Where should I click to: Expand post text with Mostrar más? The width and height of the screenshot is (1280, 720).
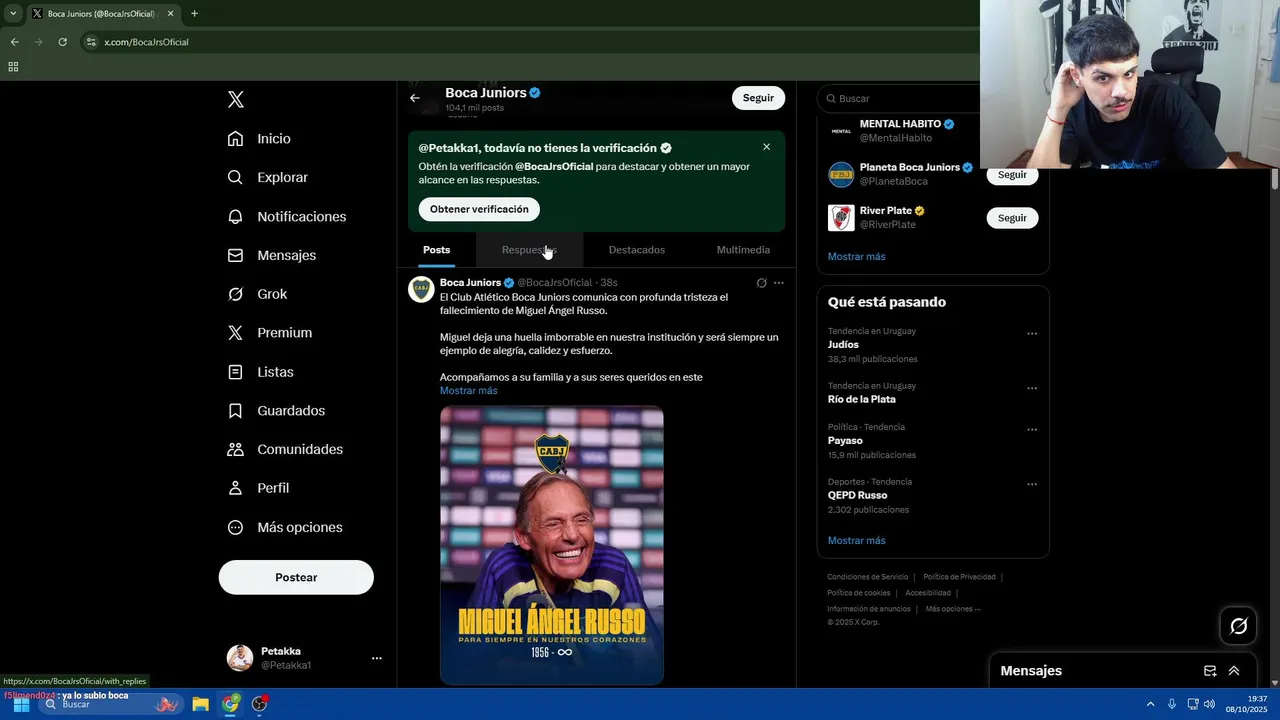pos(469,391)
